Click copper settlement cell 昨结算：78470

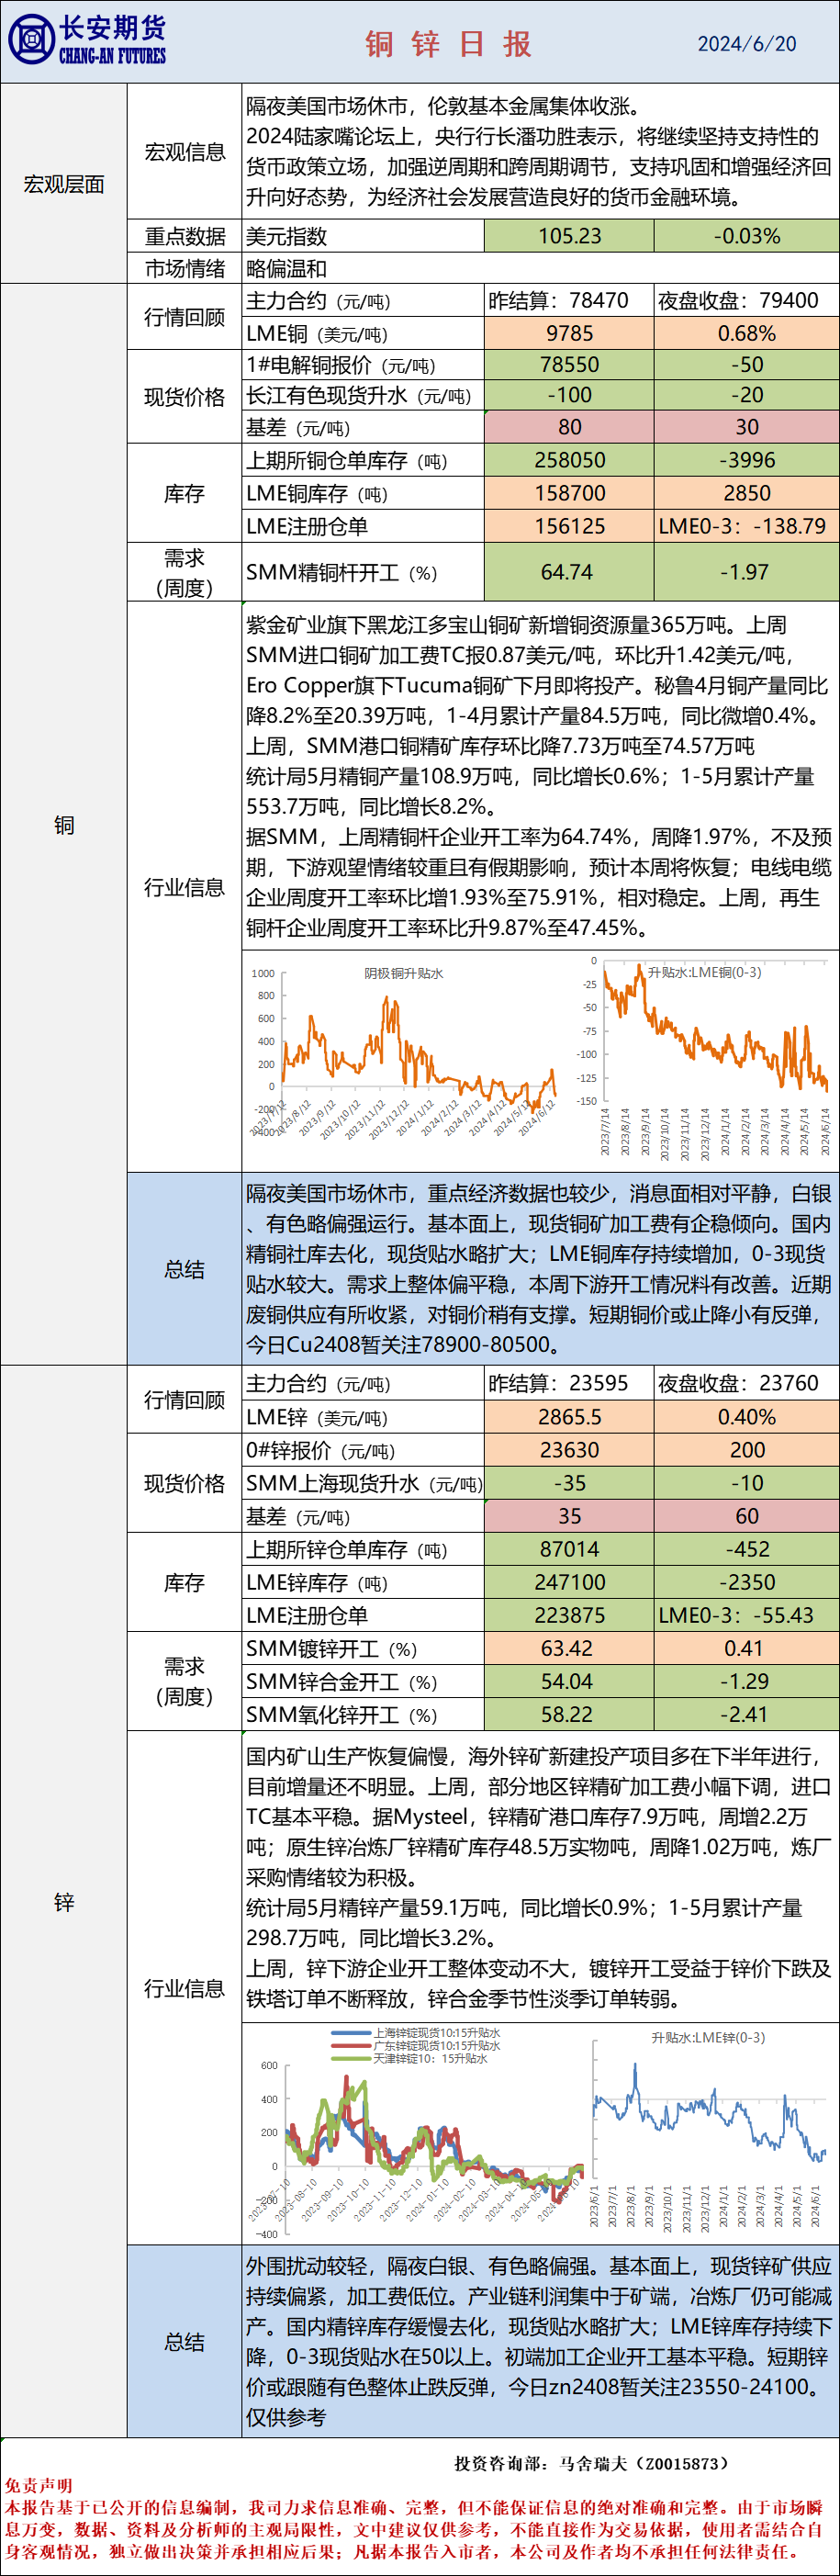point(569,301)
